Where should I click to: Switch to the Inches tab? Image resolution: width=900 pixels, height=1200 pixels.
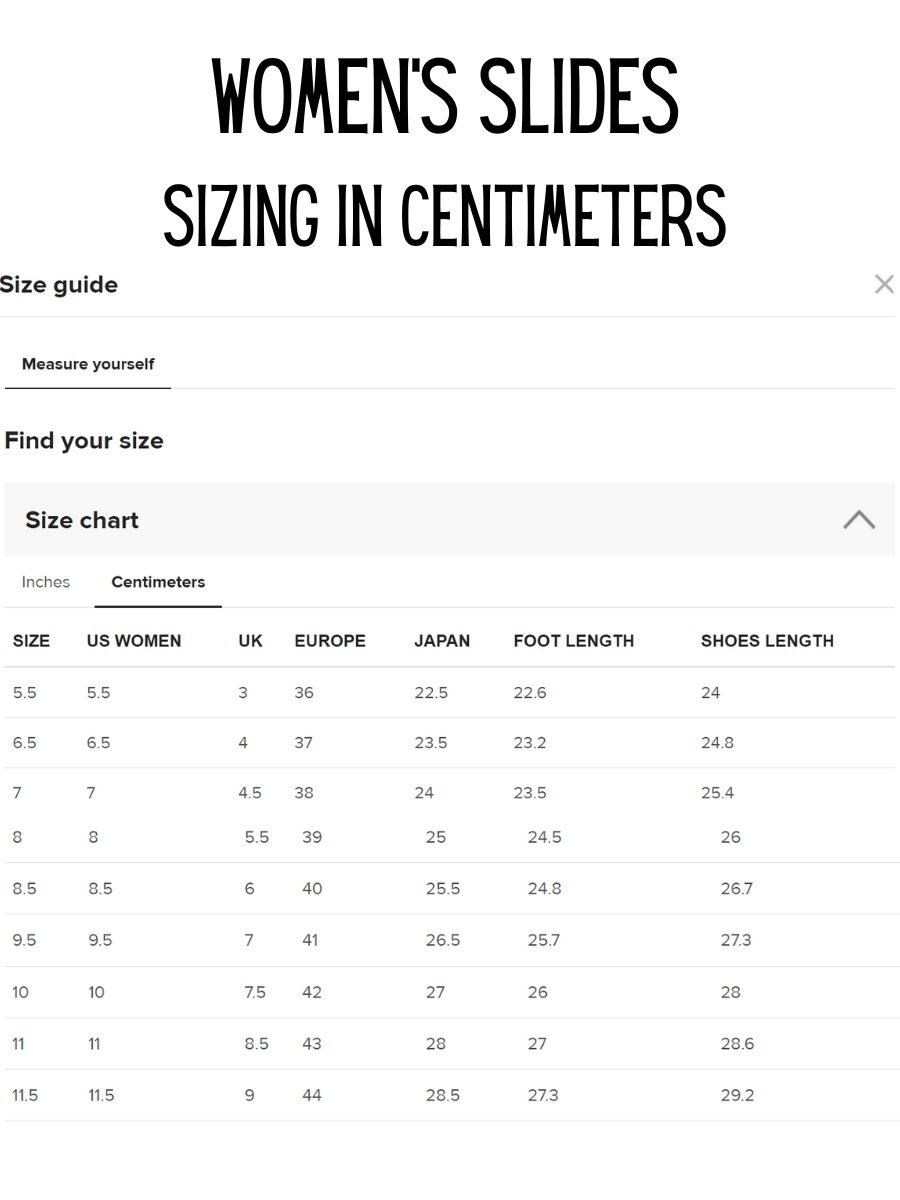(x=46, y=582)
